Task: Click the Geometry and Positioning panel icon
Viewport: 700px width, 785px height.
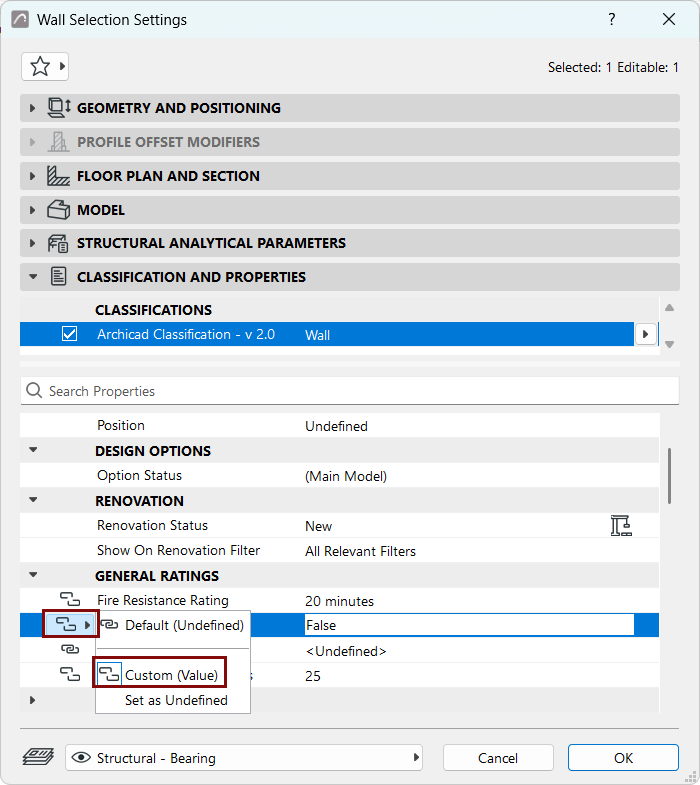Action: [59, 108]
